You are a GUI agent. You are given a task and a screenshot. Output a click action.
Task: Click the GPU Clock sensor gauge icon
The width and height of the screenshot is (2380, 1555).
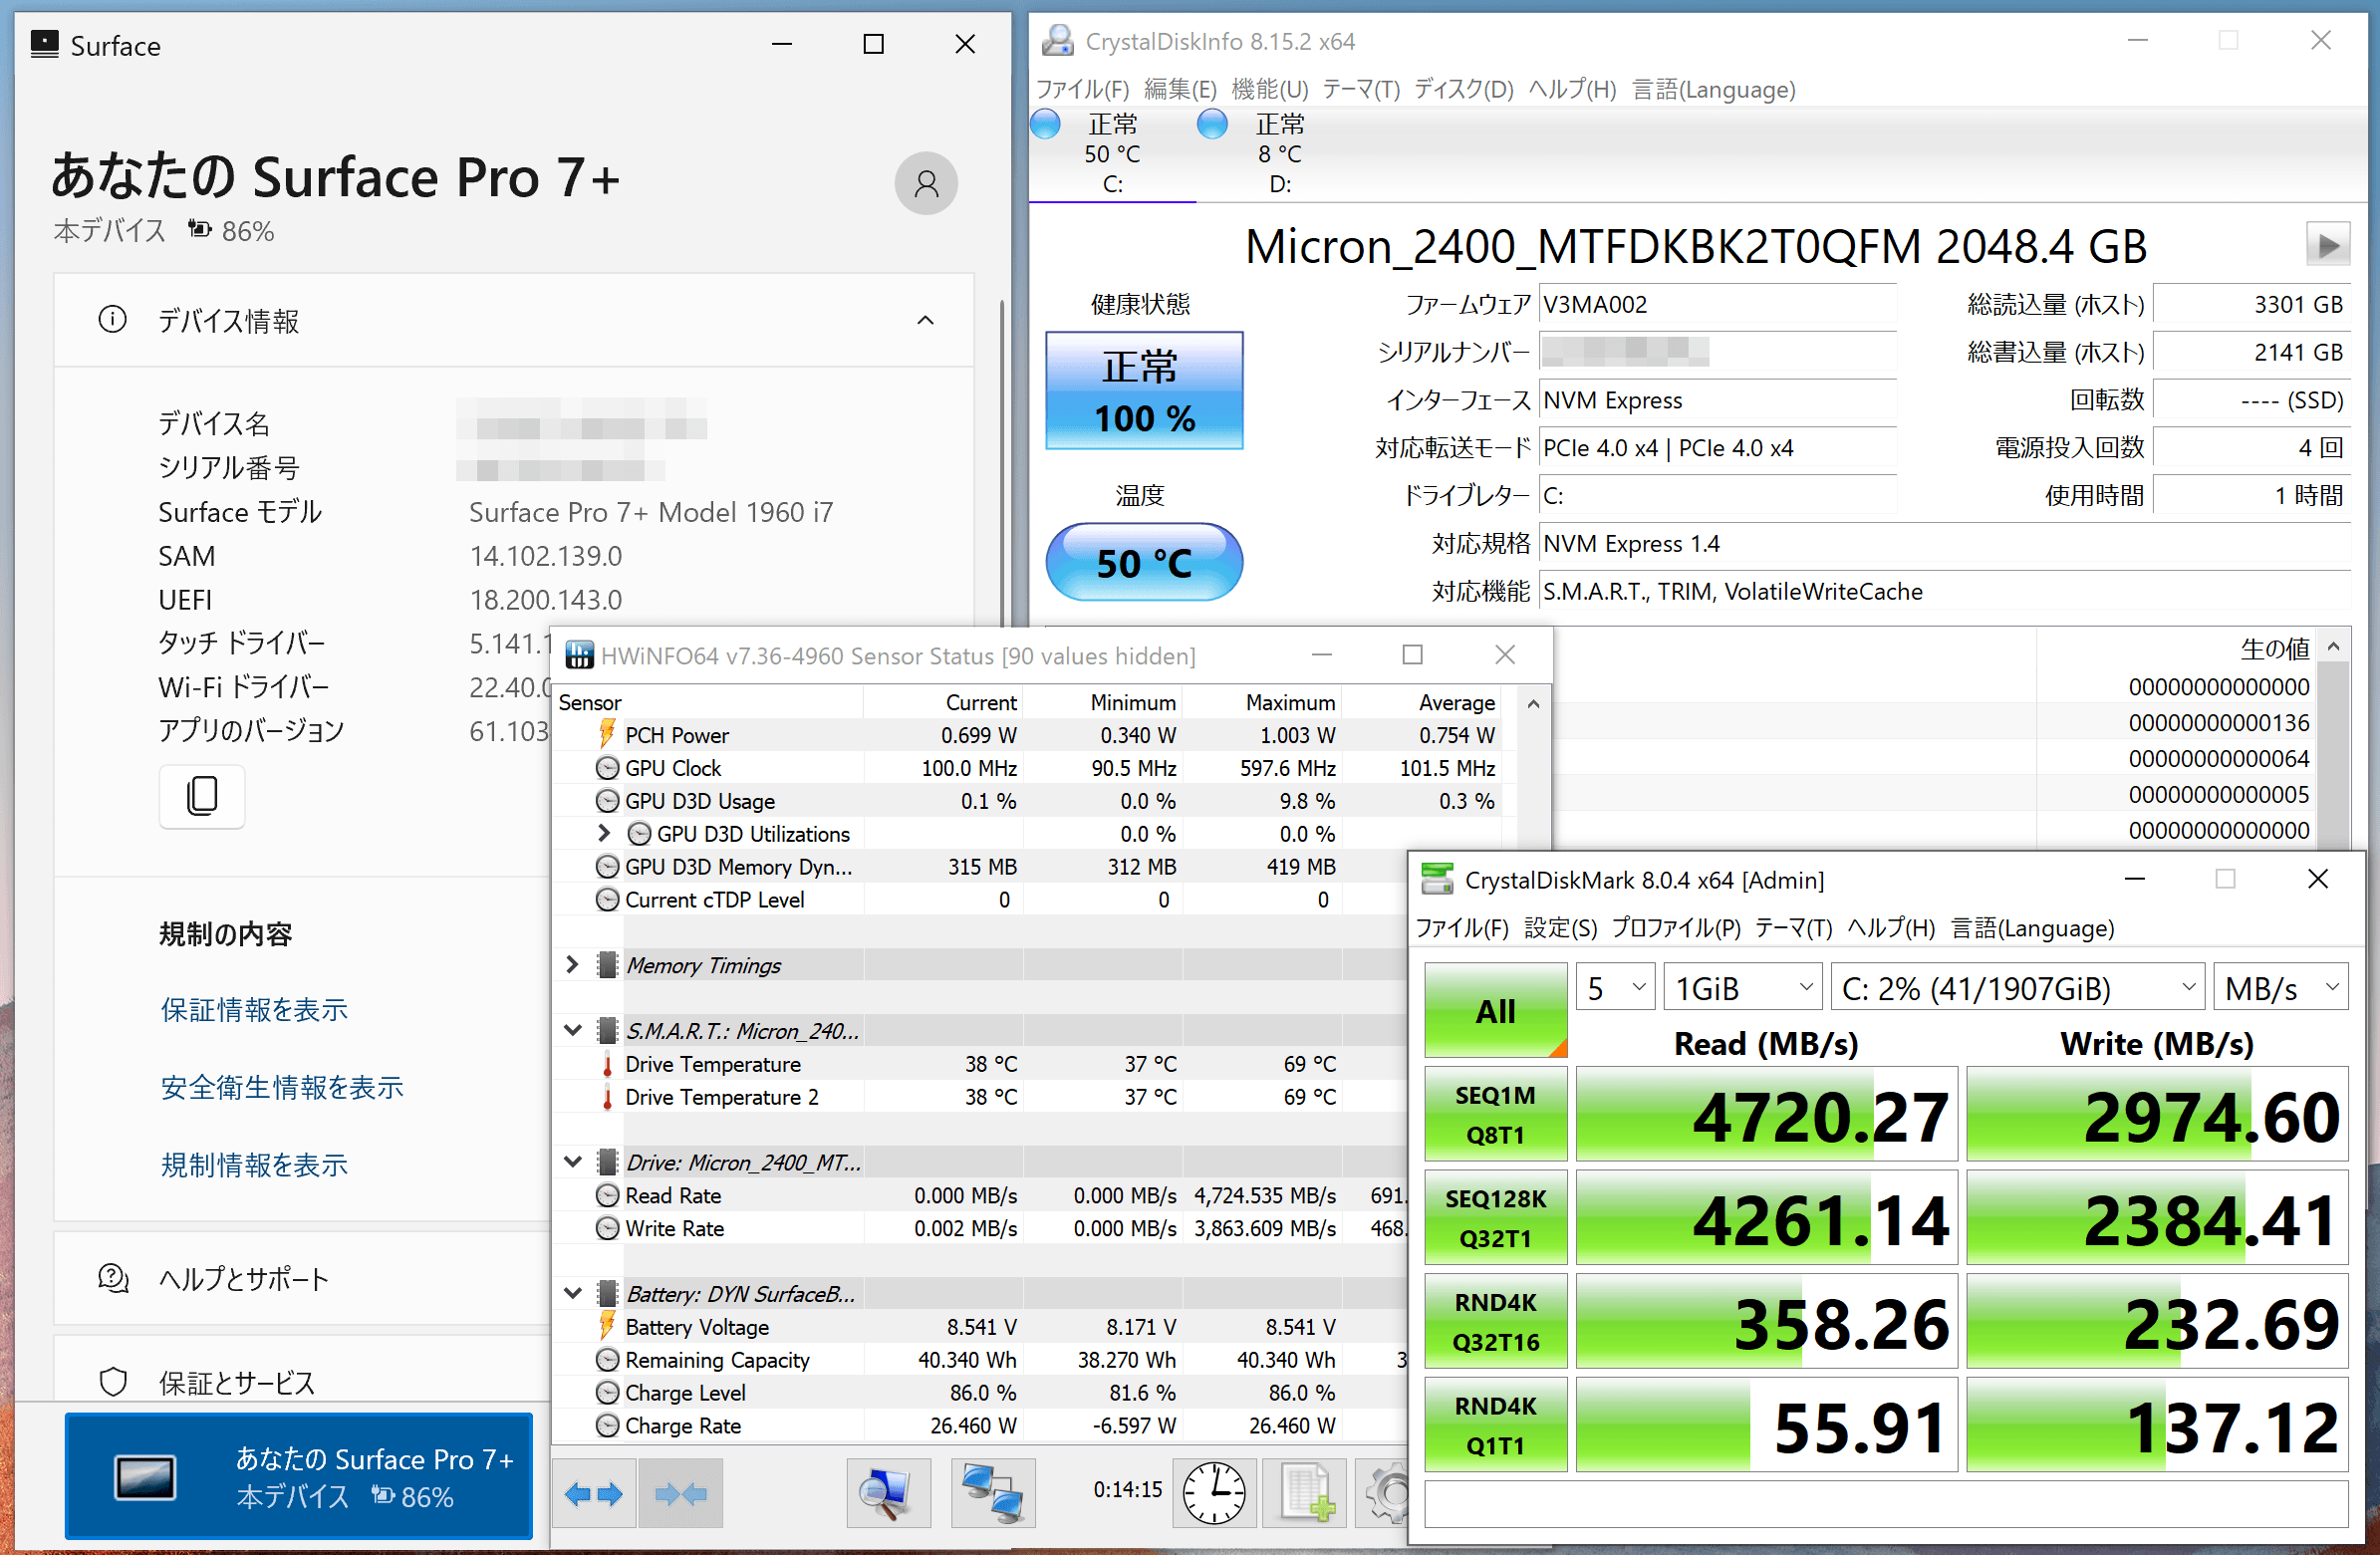(607, 768)
